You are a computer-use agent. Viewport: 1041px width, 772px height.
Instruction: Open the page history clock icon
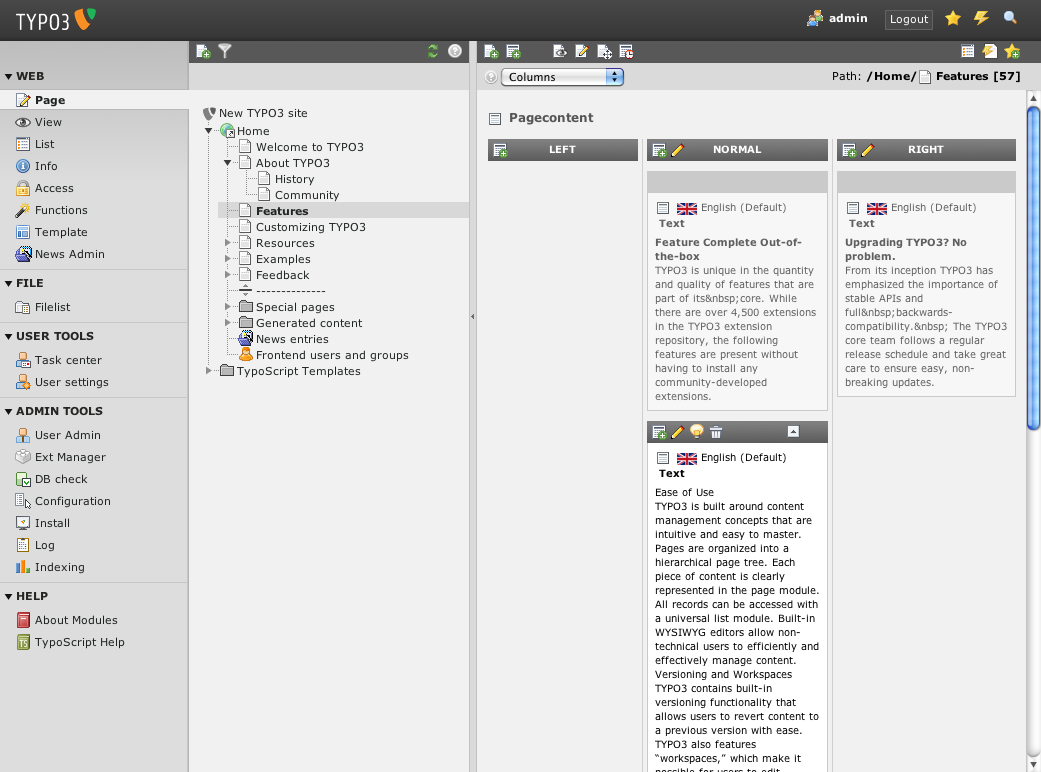tap(626, 51)
